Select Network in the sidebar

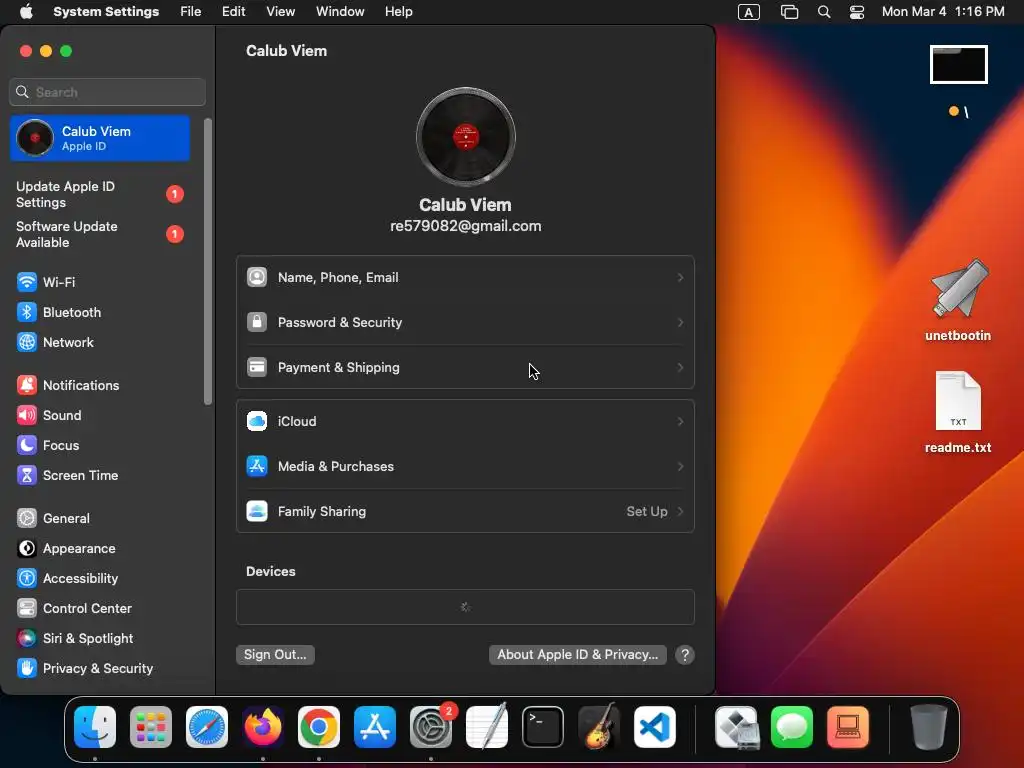coord(55,342)
